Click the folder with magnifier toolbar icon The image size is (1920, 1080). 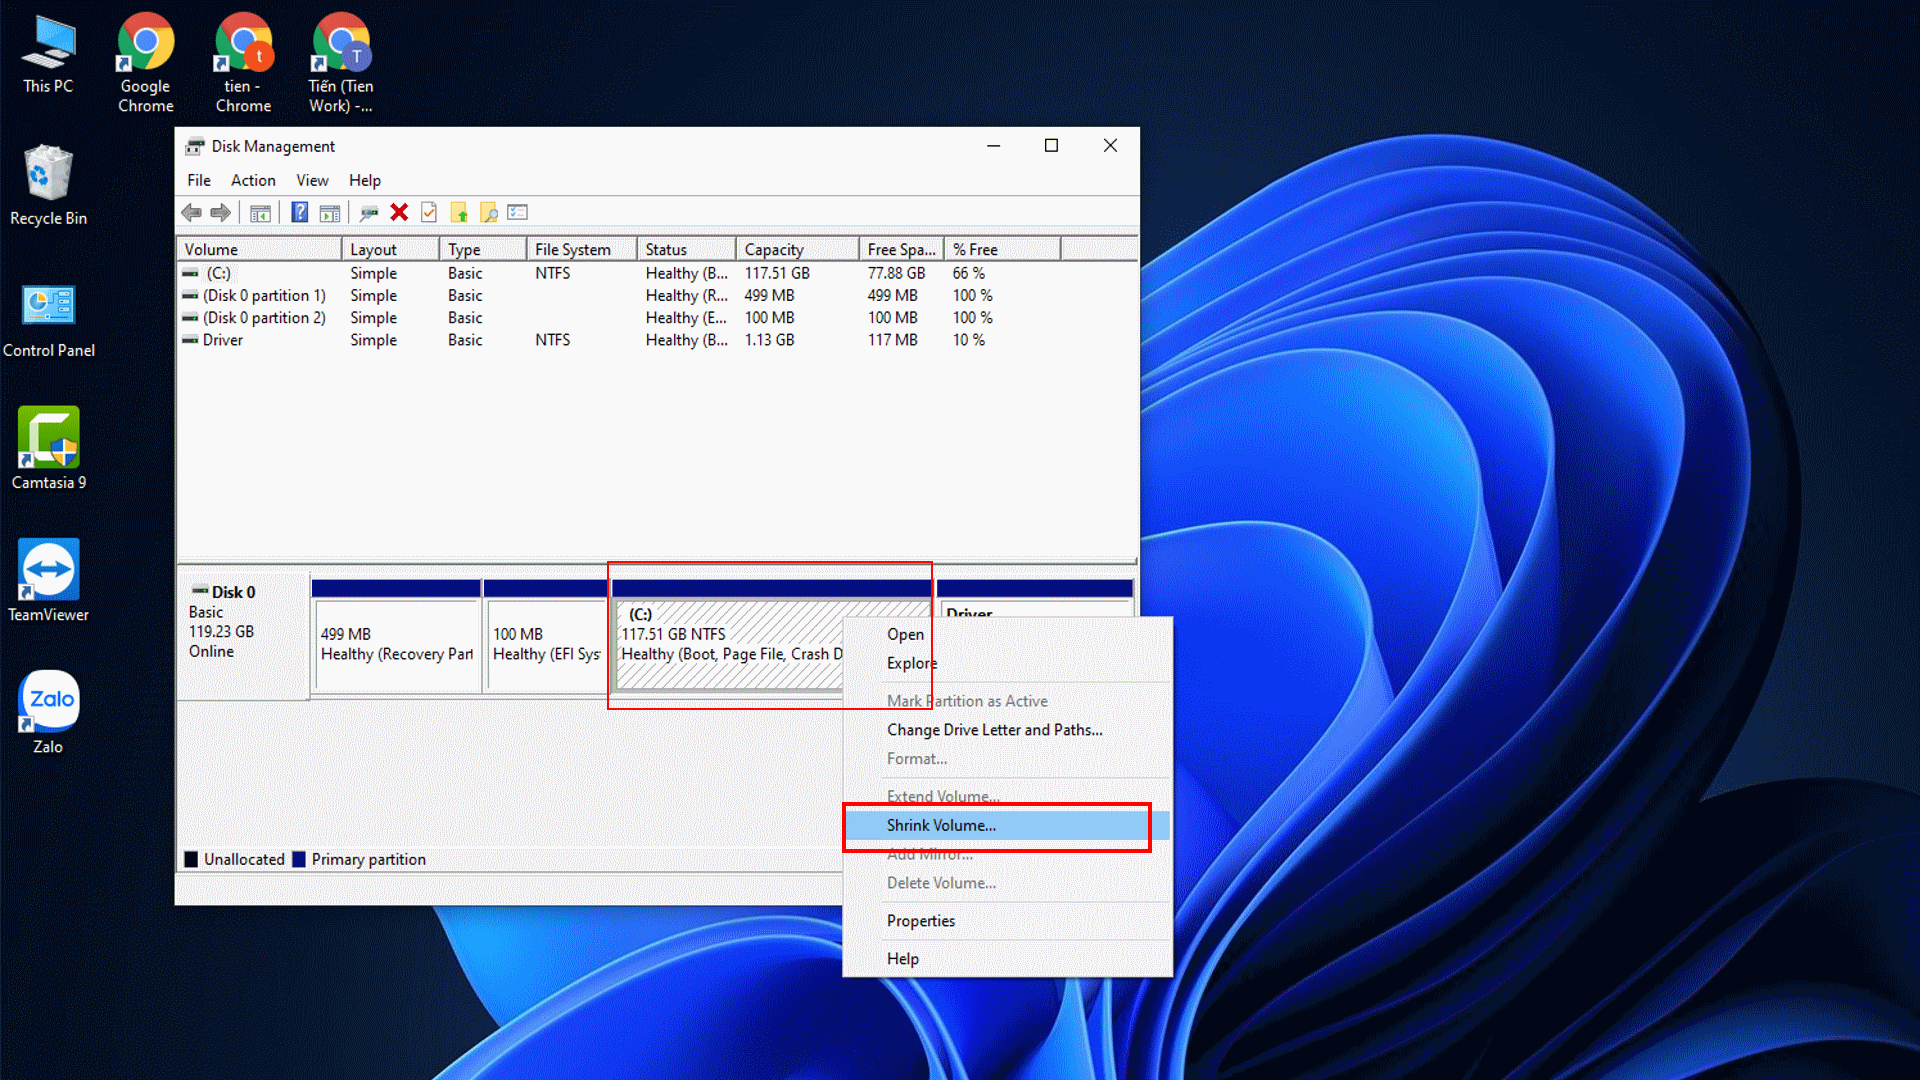[489, 212]
